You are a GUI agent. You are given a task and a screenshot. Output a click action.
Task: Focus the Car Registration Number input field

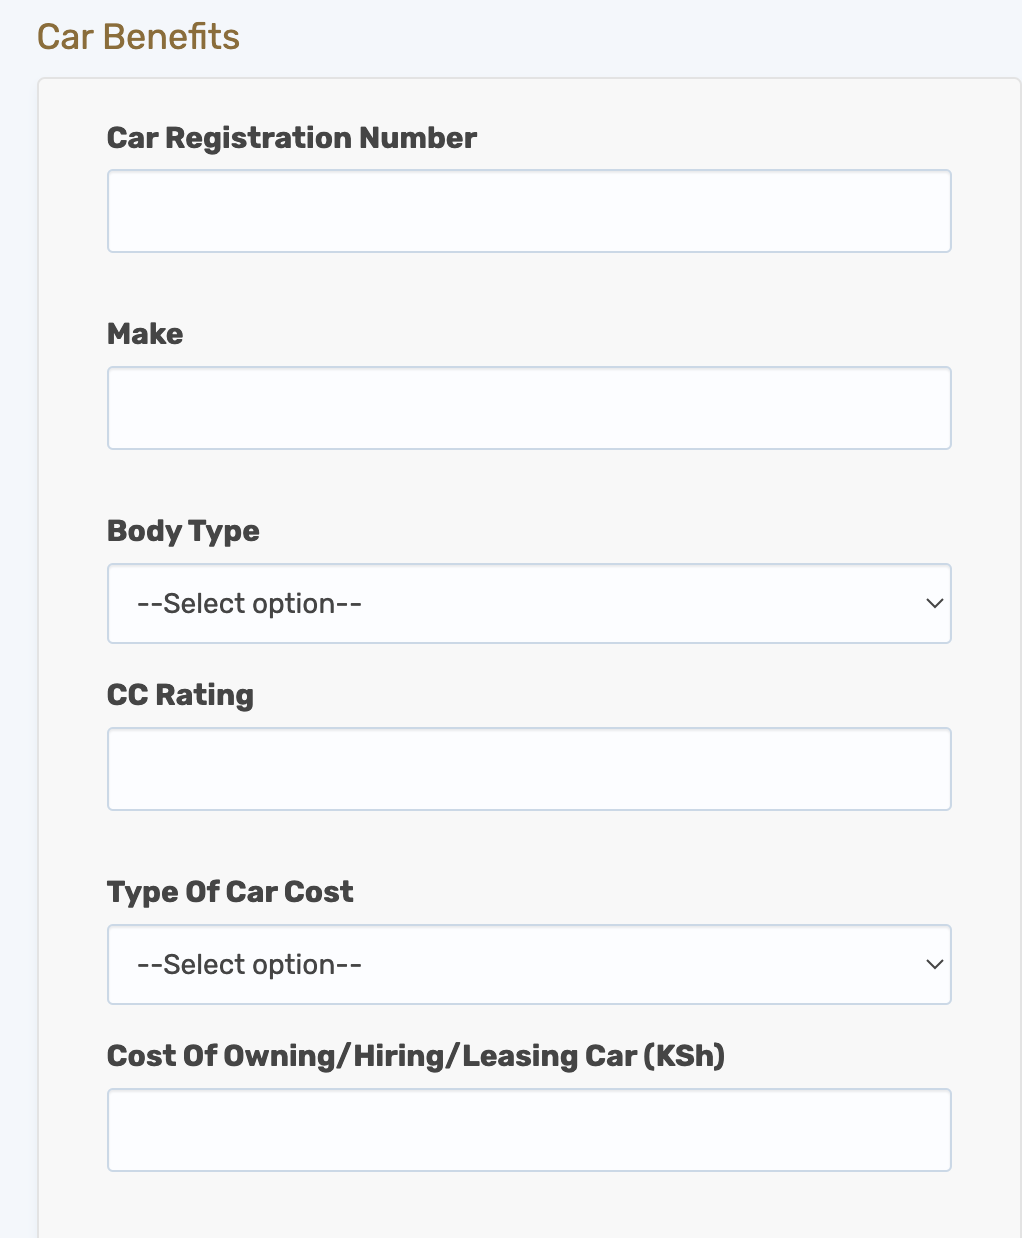pos(529,211)
